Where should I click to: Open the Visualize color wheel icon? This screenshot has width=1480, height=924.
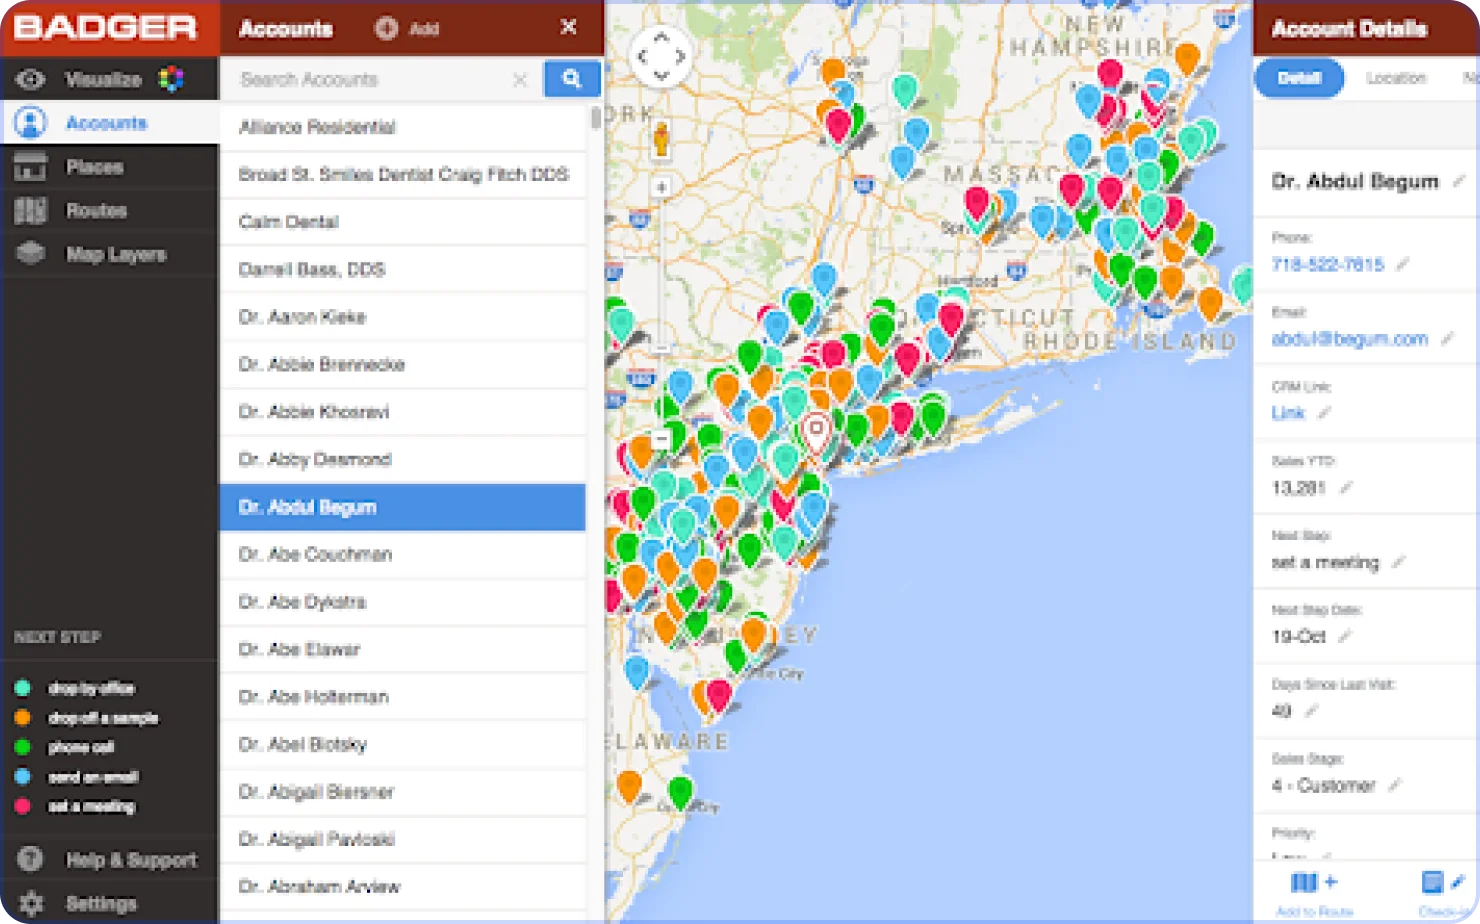click(171, 79)
